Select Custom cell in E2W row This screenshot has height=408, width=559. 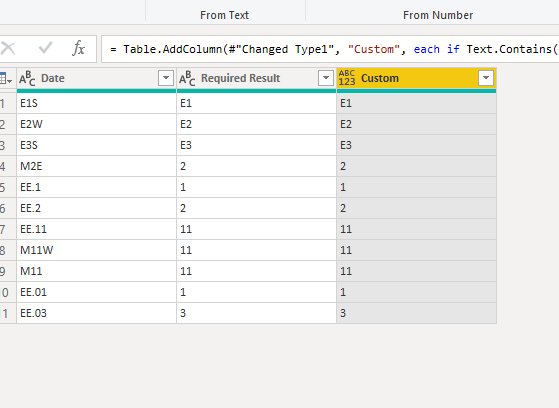tap(416, 124)
